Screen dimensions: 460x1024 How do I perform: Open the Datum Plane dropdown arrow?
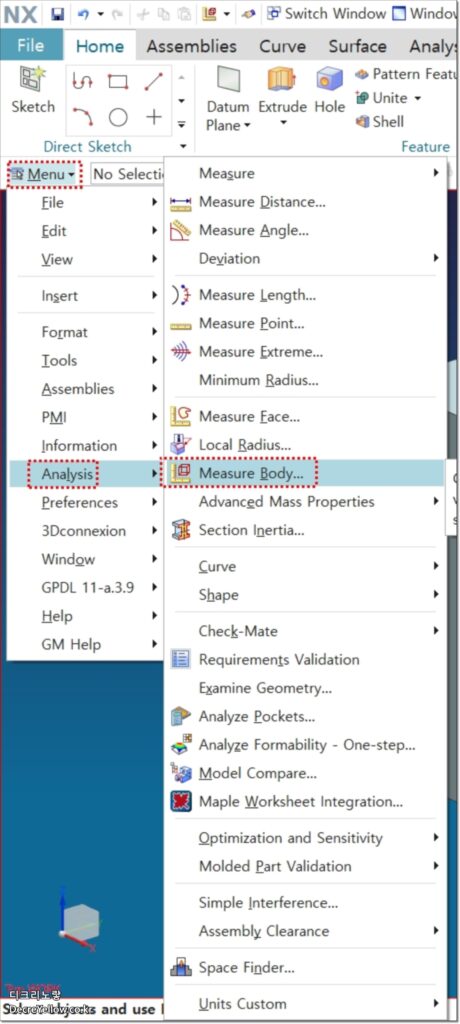[248, 126]
